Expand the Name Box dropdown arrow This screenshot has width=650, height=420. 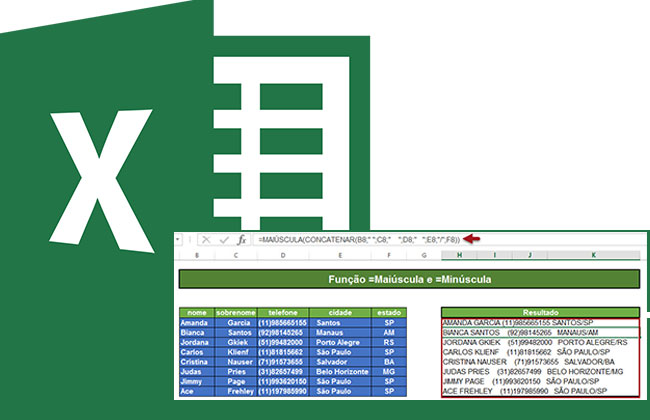coord(178,239)
